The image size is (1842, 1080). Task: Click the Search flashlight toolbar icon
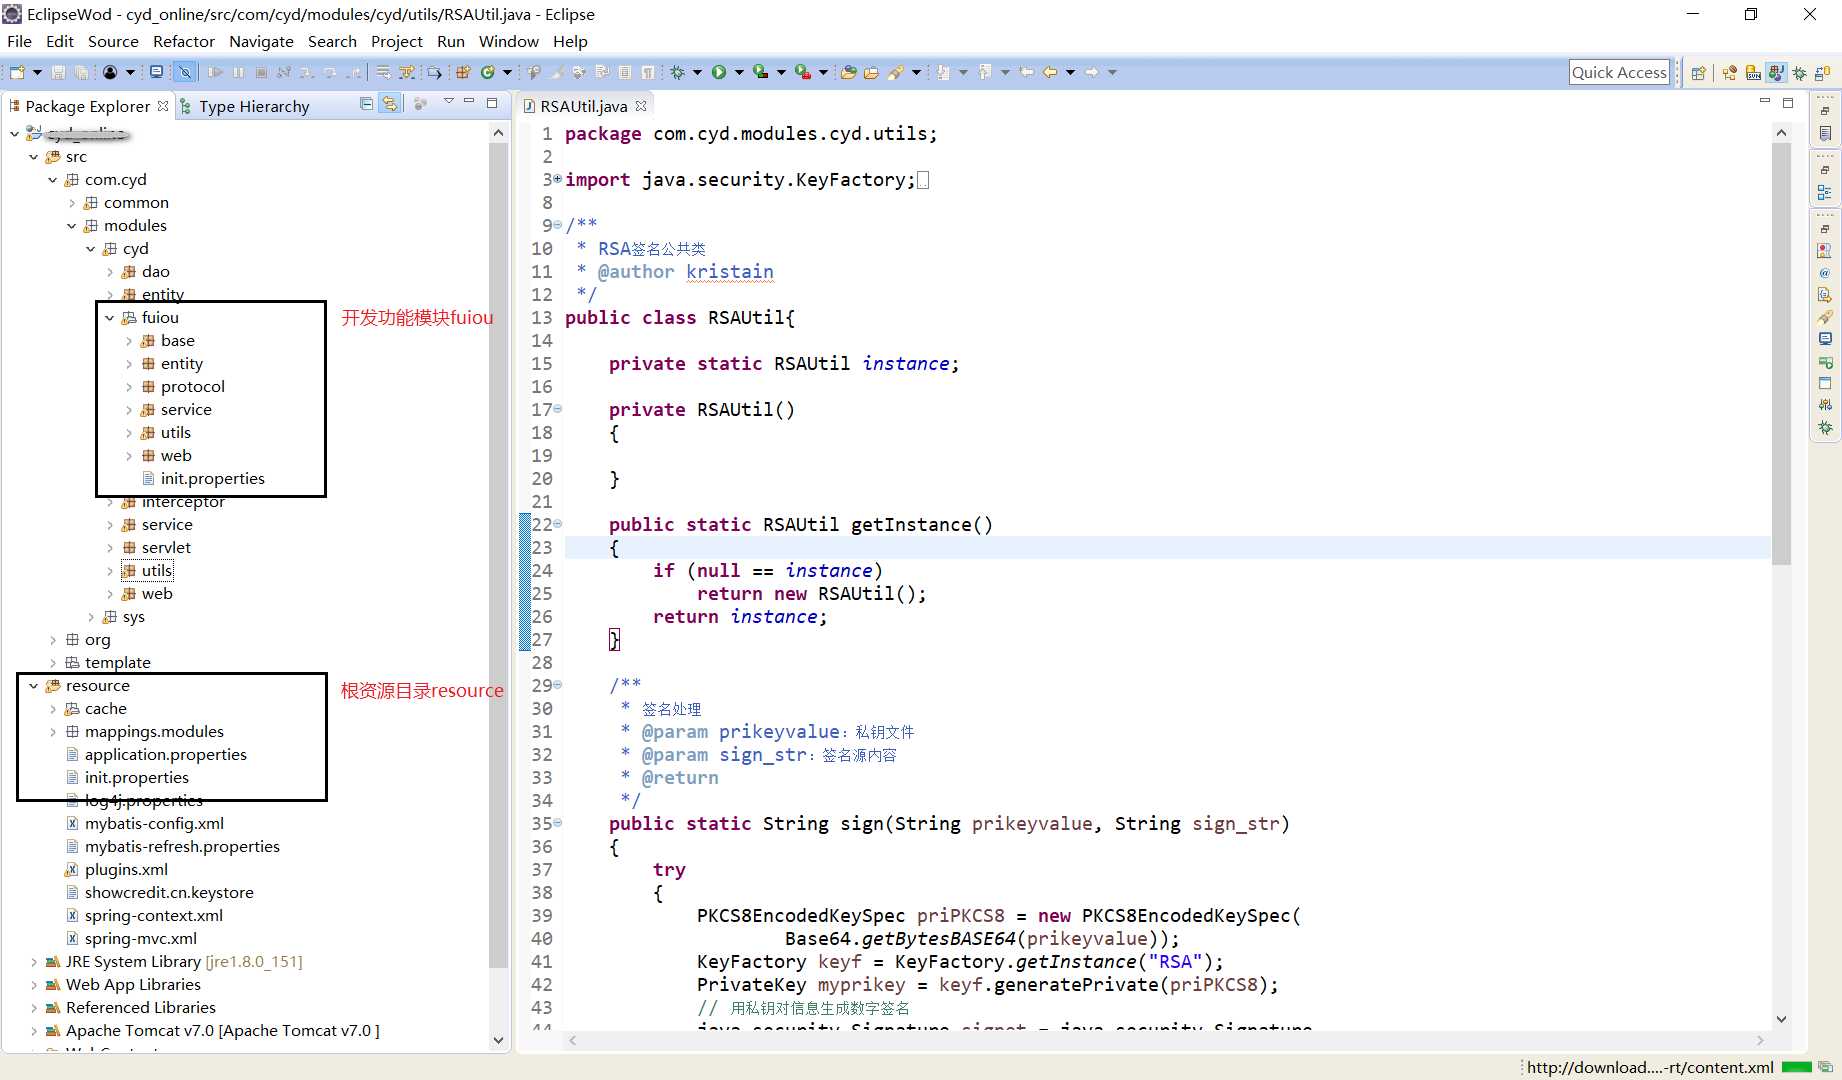[896, 72]
